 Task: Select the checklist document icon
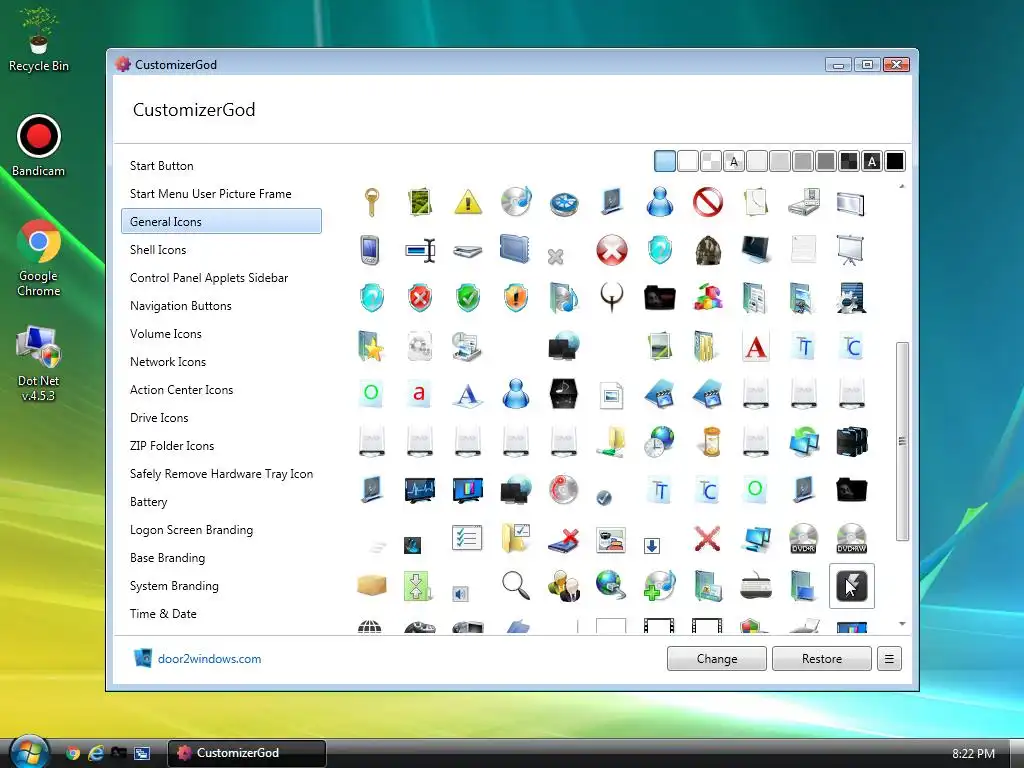click(x=468, y=538)
